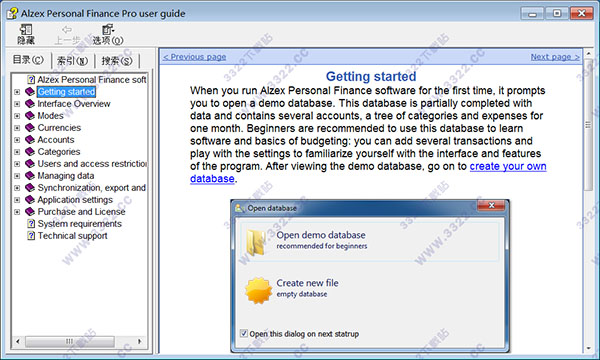
Task: Expand the Application settings tree node
Action: 17,200
